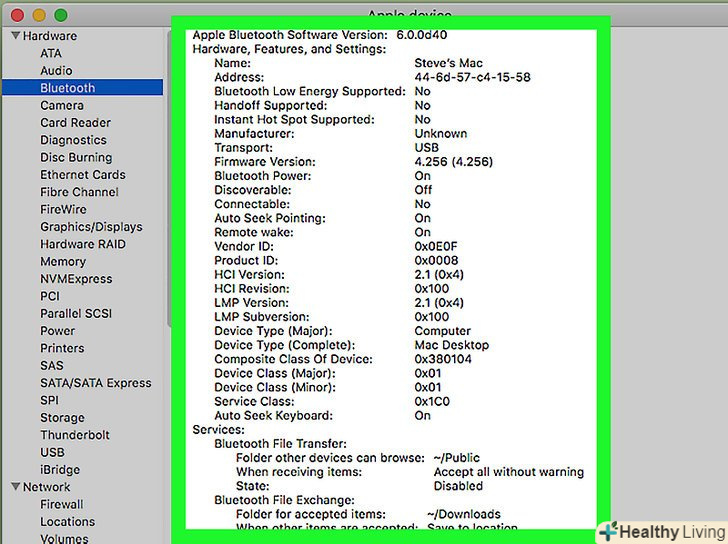Click Accept all without warning value
Image resolution: width=728 pixels, height=544 pixels.
pyautogui.click(x=508, y=472)
